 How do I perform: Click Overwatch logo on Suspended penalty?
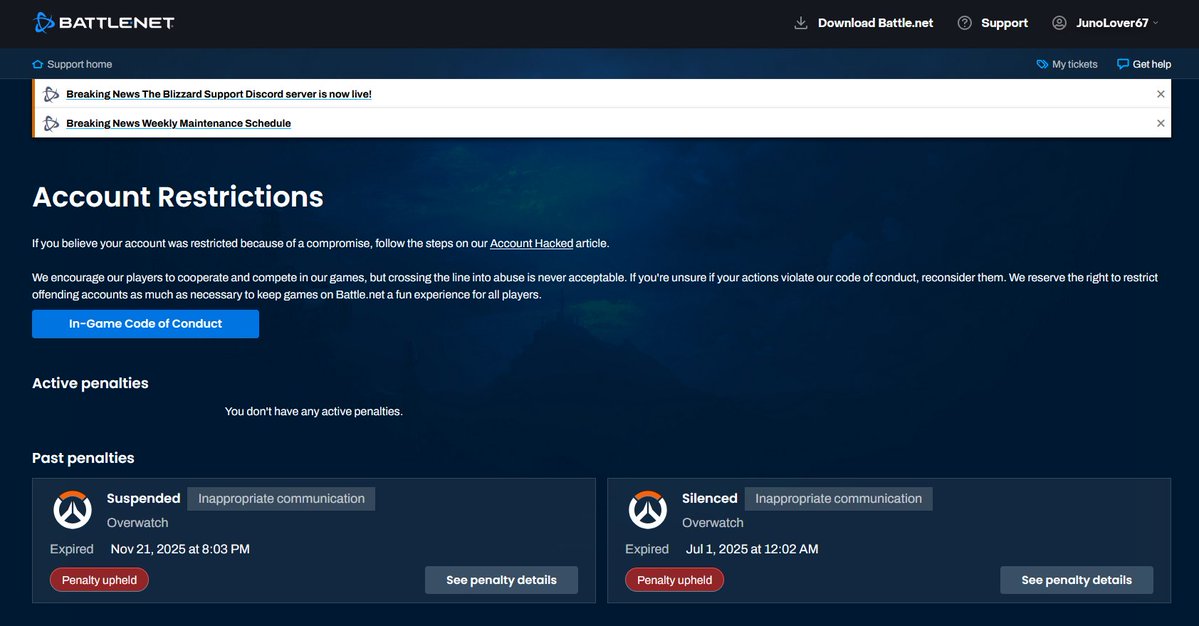tap(73, 510)
